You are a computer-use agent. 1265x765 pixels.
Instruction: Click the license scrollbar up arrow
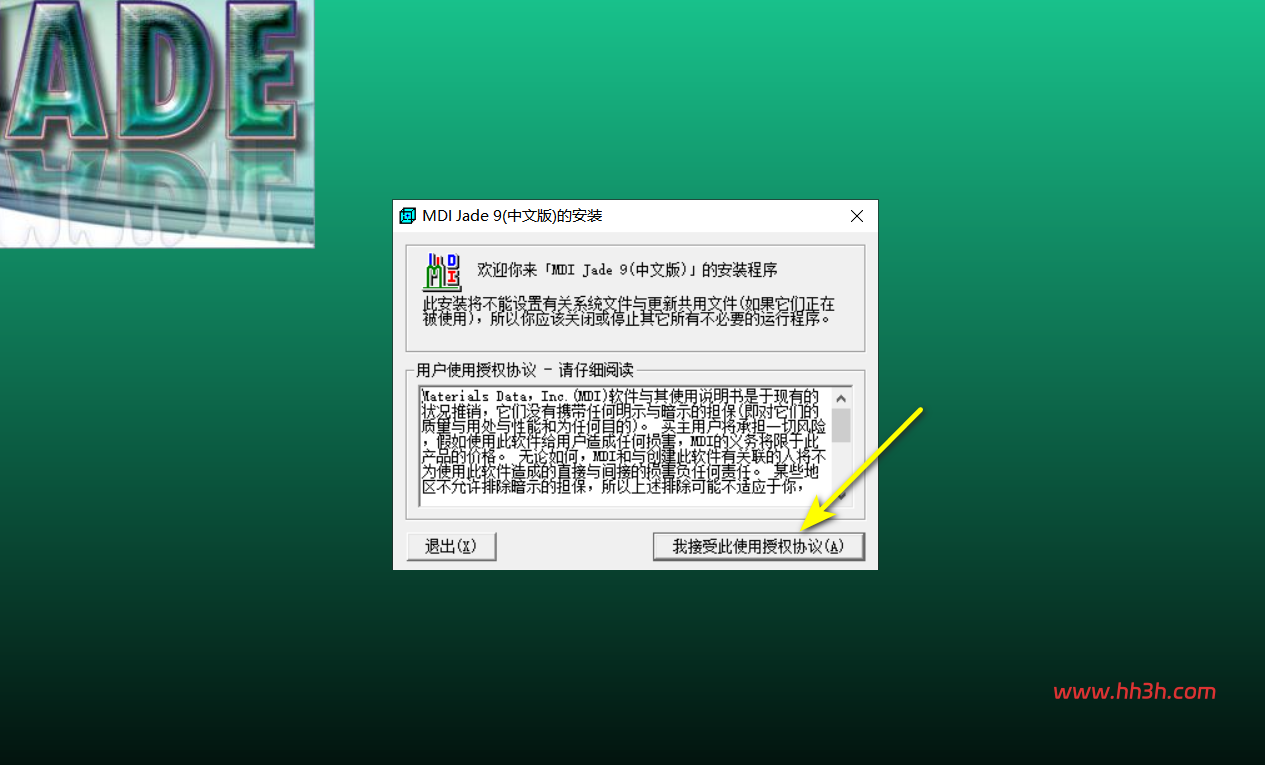pyautogui.click(x=842, y=397)
